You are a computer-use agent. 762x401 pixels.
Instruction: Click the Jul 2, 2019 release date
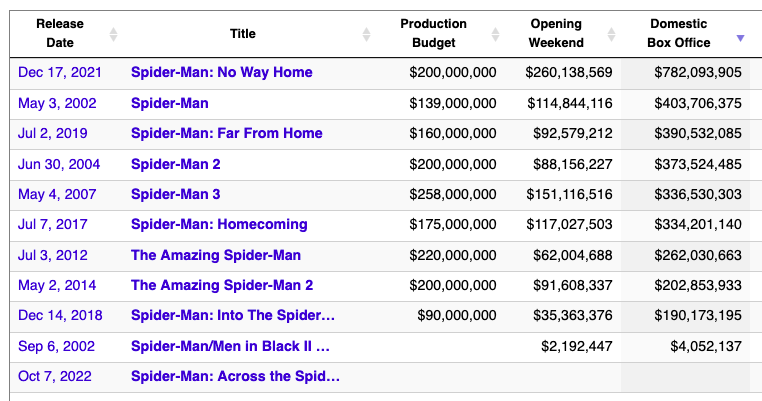click(x=54, y=133)
